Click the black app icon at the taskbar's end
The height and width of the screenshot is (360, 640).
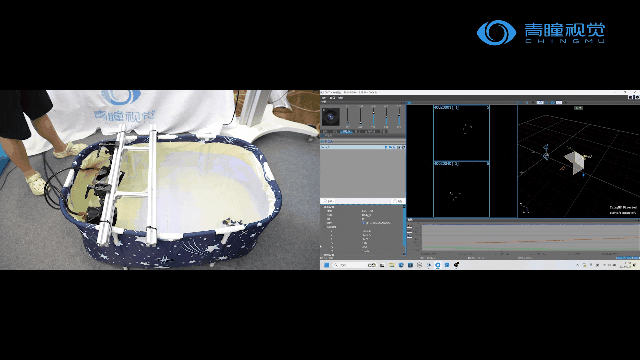[456, 265]
